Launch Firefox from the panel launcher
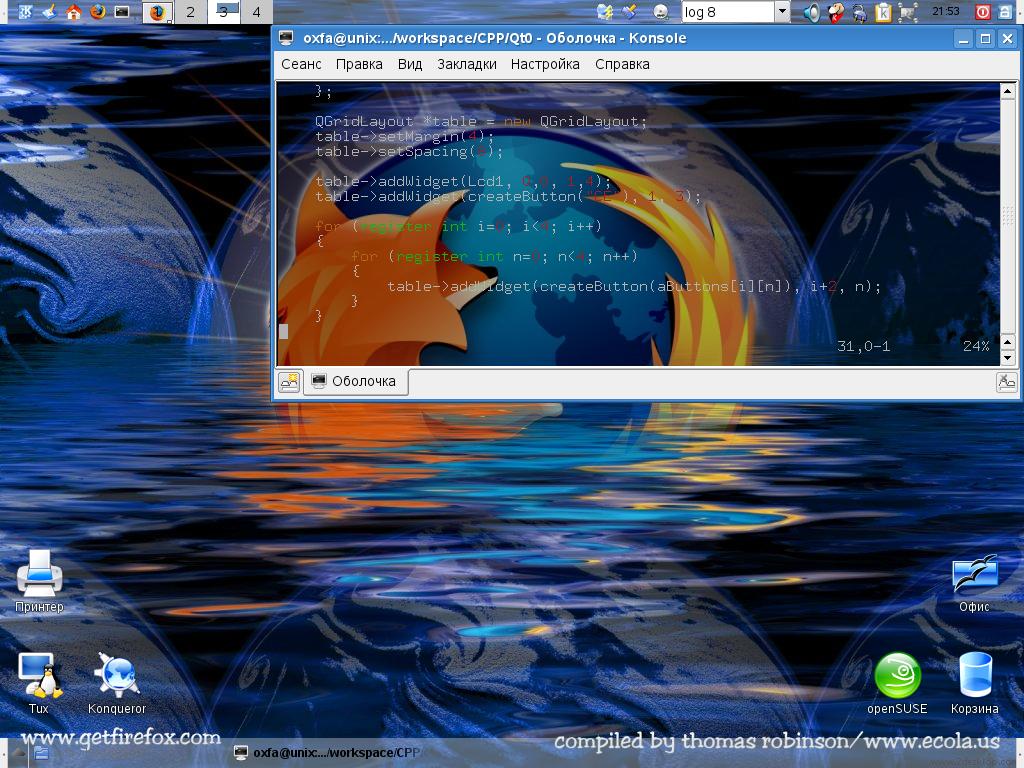Screen dimensions: 1024x768 tap(98, 12)
